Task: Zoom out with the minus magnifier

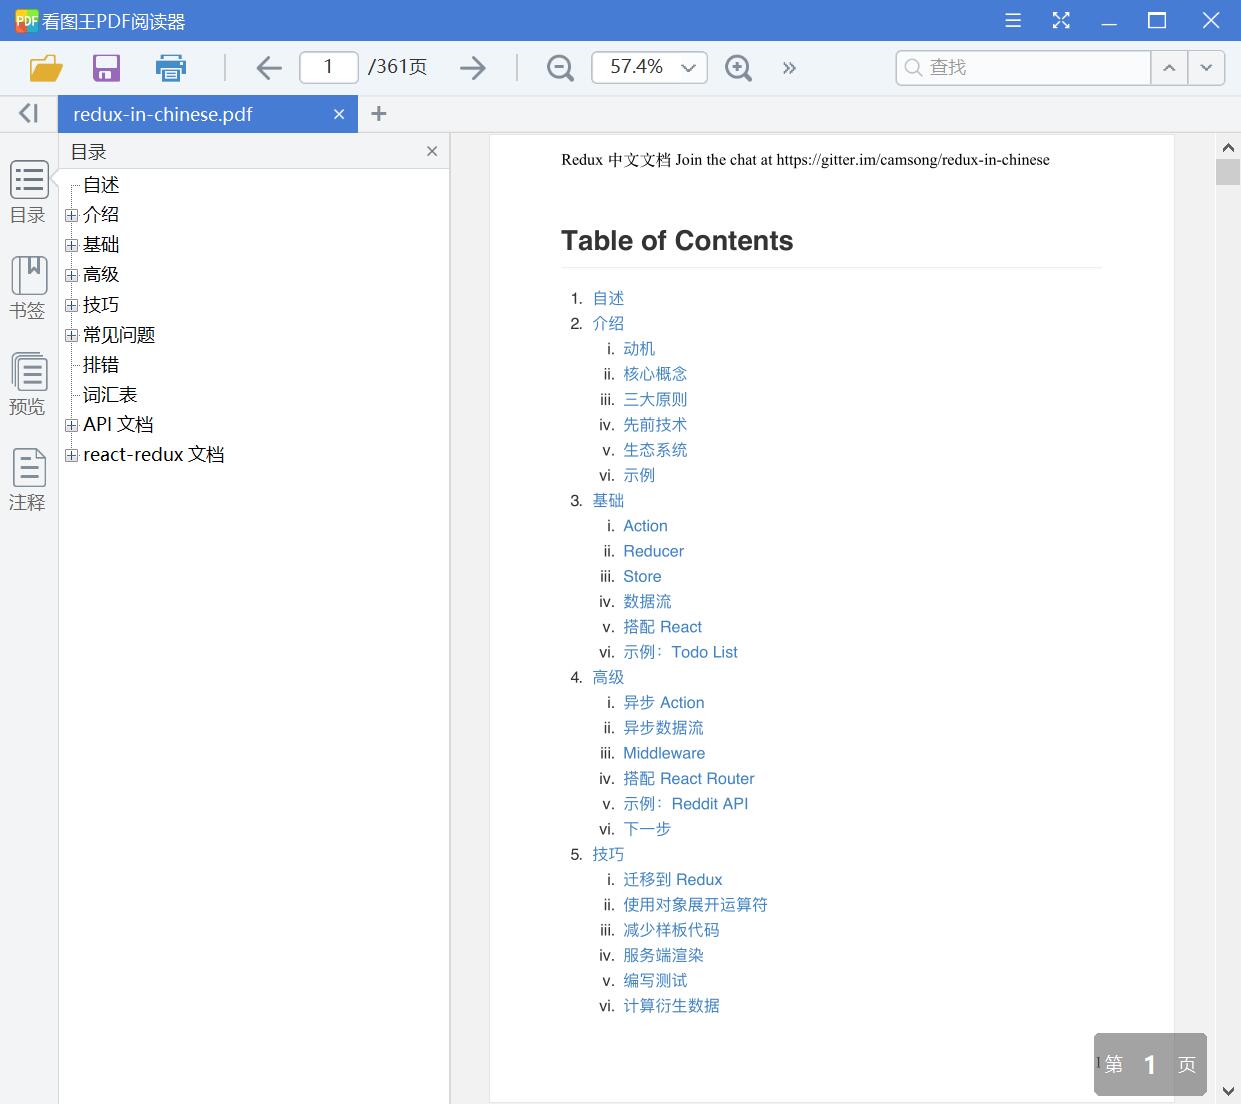Action: [x=560, y=68]
